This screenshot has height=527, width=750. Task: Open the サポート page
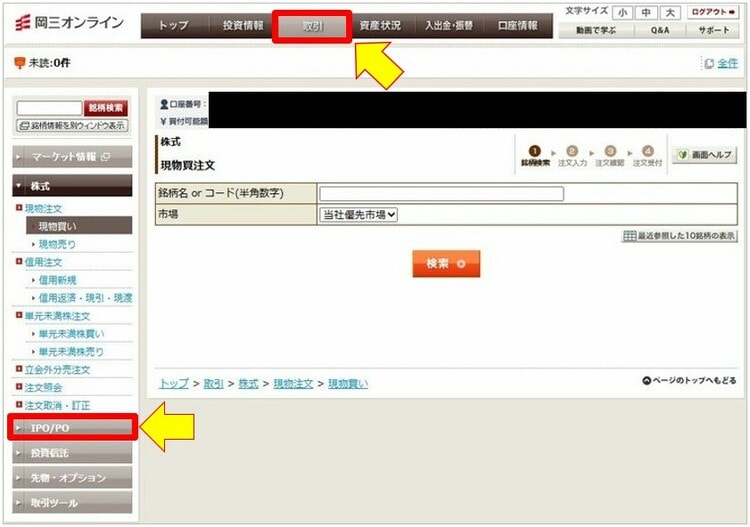(713, 30)
